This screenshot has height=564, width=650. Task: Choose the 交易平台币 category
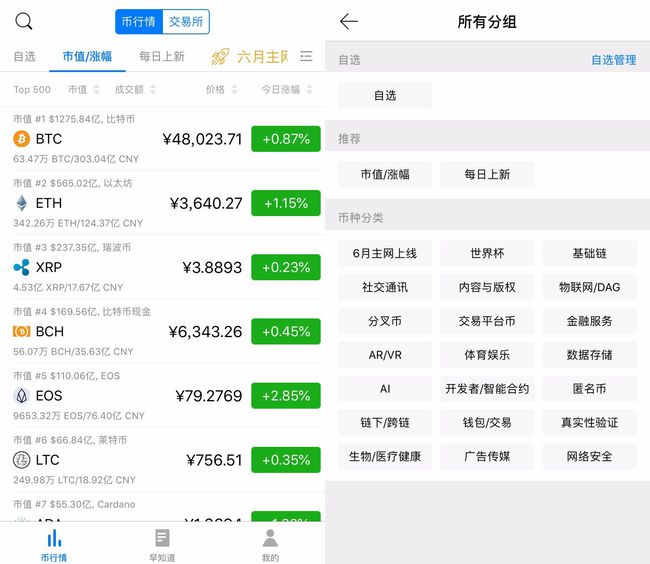(x=487, y=321)
